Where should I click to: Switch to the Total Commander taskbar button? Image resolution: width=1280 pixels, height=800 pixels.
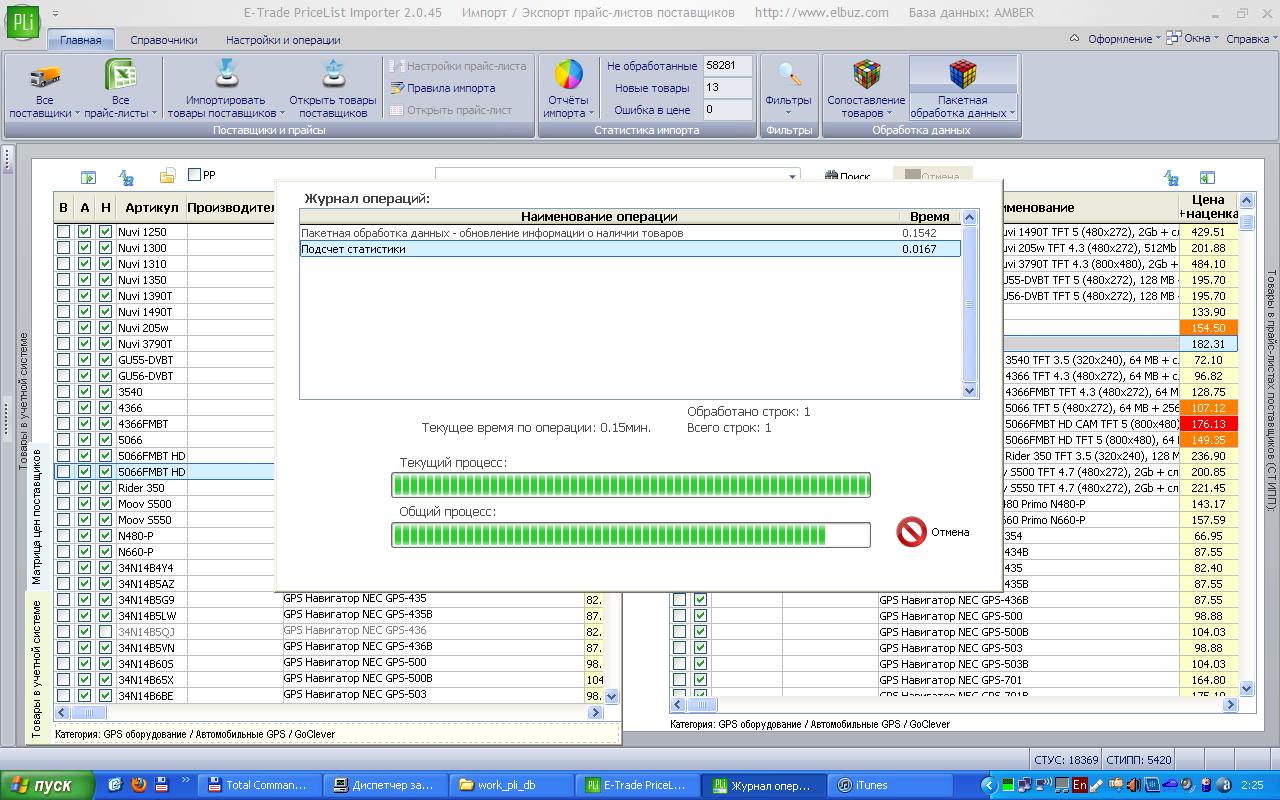260,785
